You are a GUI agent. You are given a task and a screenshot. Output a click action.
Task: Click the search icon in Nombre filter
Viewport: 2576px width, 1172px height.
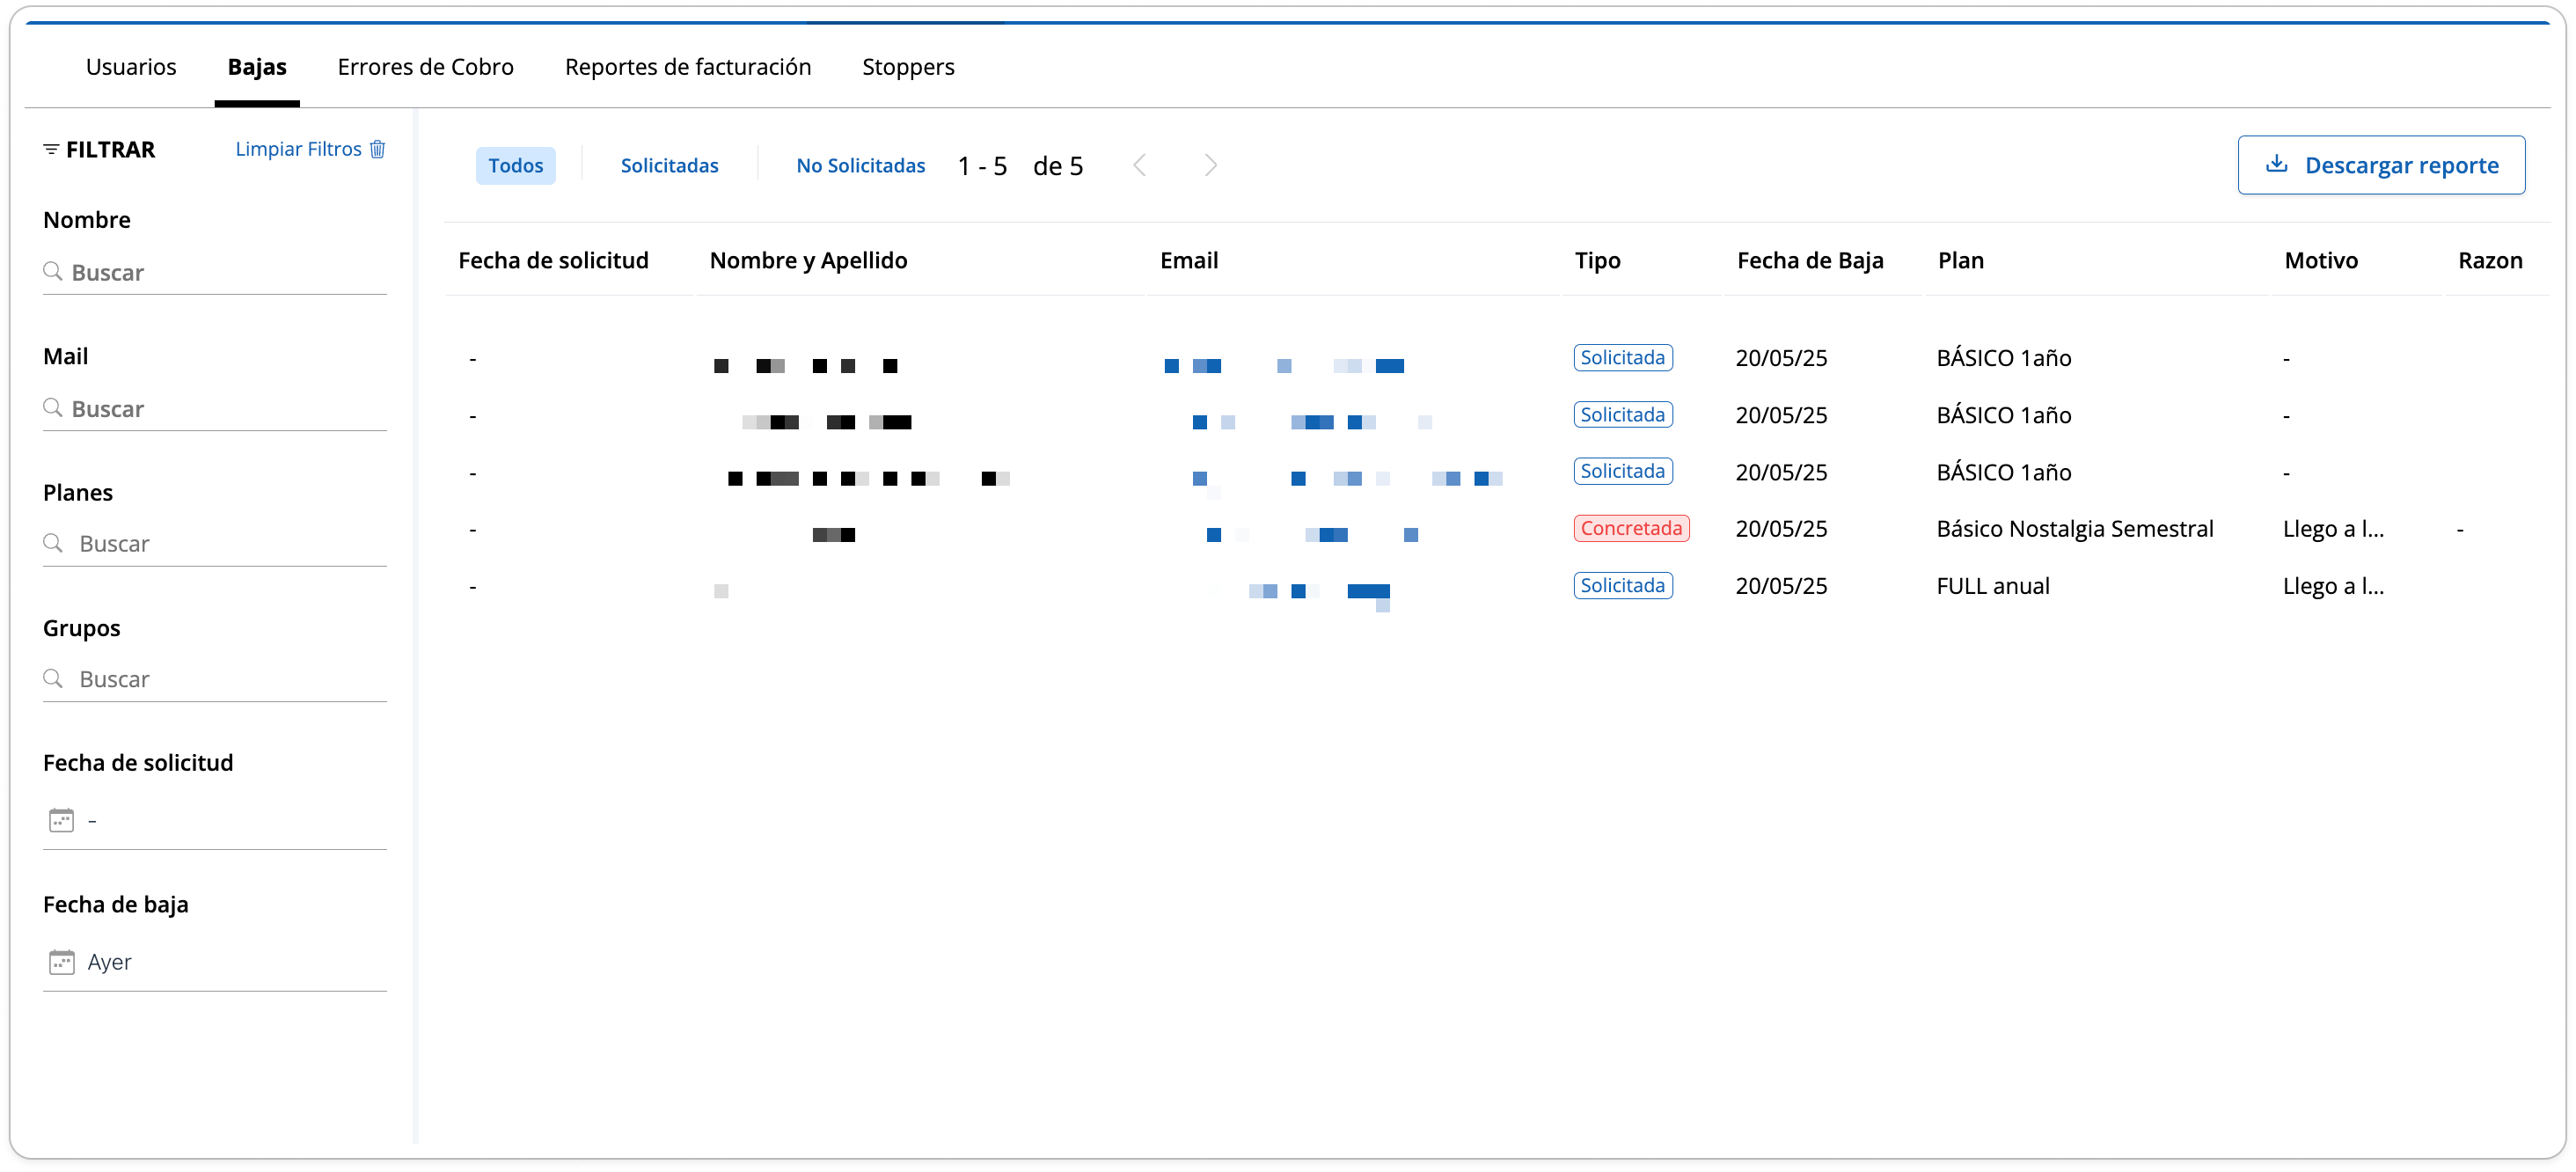click(x=53, y=271)
